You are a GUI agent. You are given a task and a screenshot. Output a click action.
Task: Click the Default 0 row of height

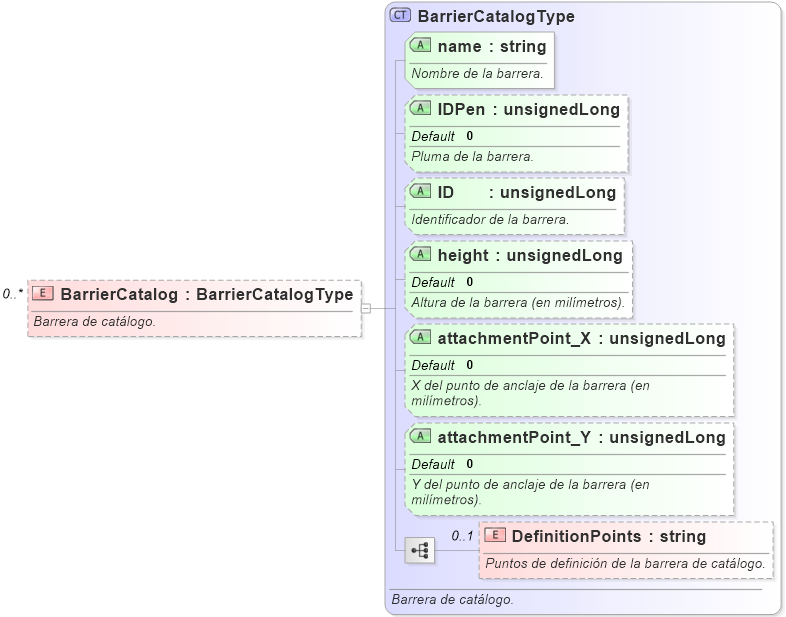pyautogui.click(x=519, y=282)
